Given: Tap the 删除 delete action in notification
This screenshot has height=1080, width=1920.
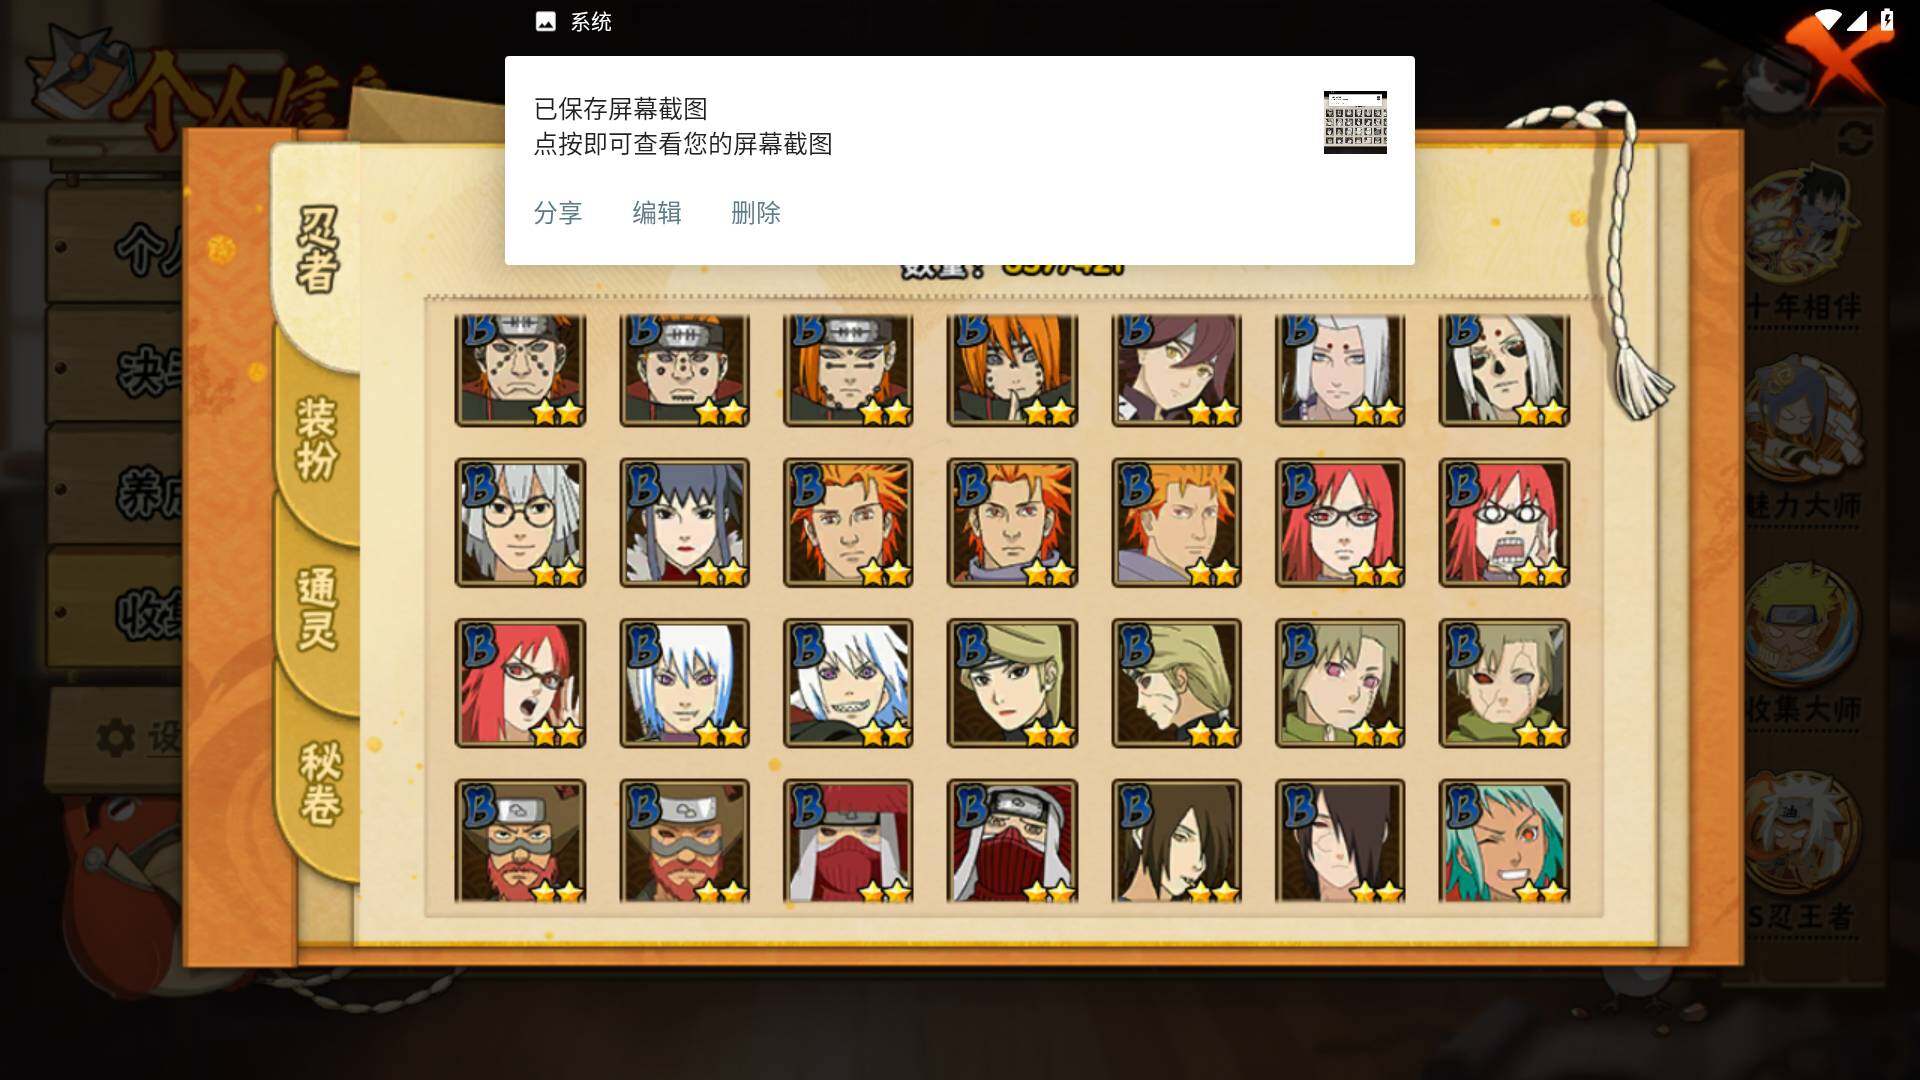Looking at the screenshot, I should point(755,213).
